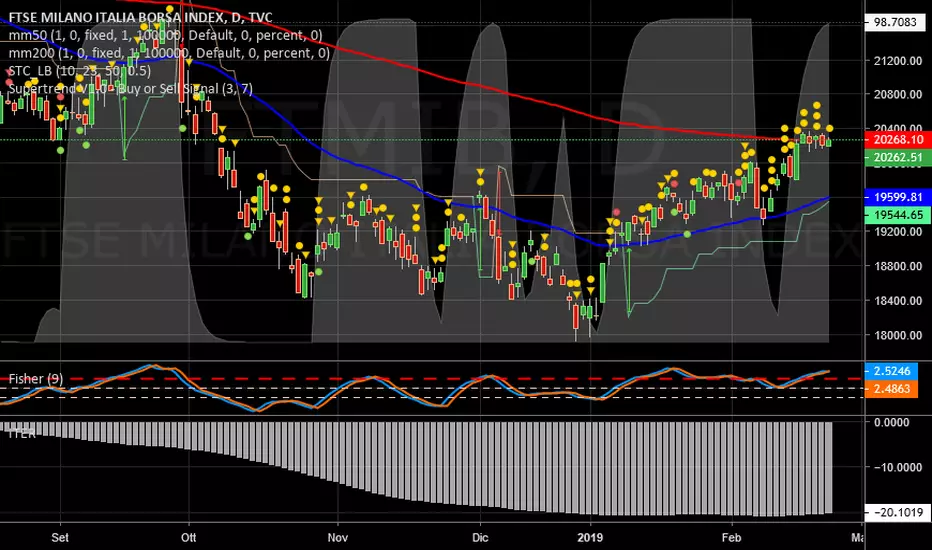Click the blue price label 19599.81
The width and height of the screenshot is (932, 550).
(898, 197)
